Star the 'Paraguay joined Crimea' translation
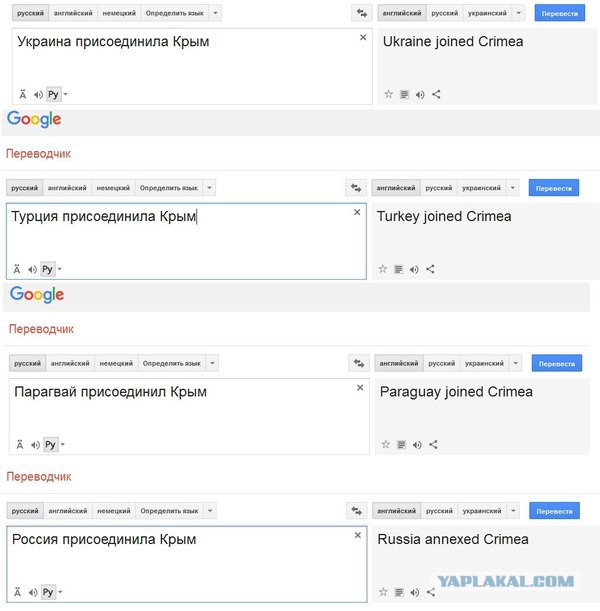Screen dimensions: 600x611 [386, 444]
